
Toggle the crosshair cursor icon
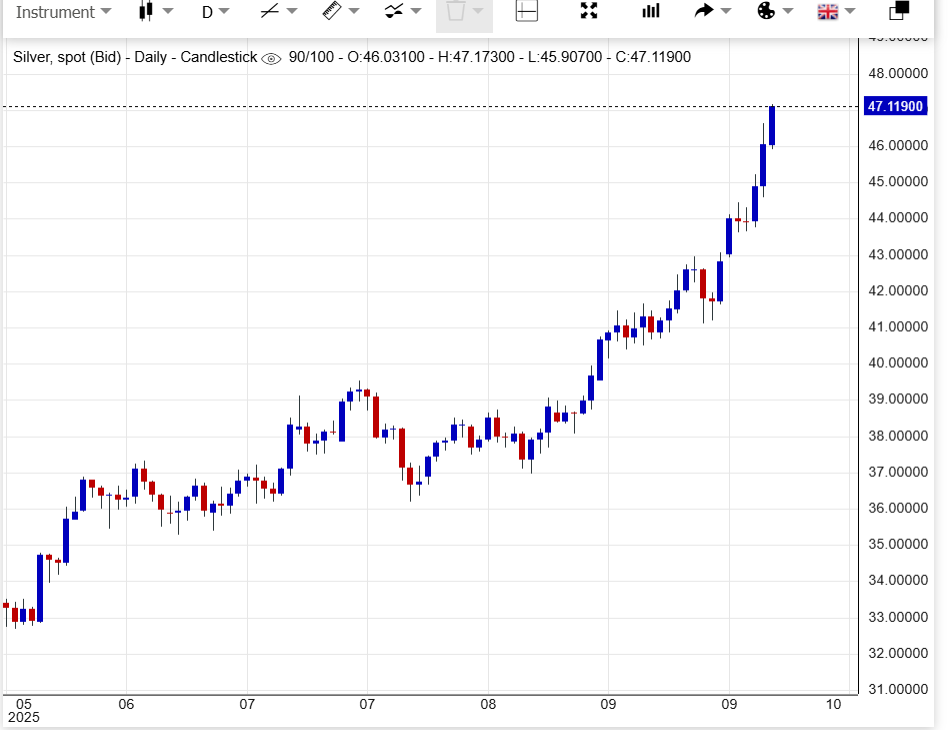point(527,11)
